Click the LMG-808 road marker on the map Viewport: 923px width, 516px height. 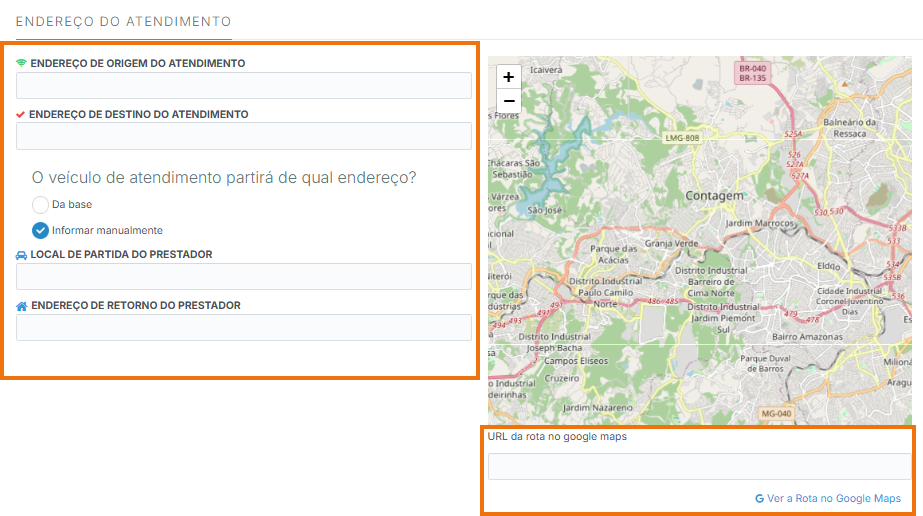click(x=682, y=137)
